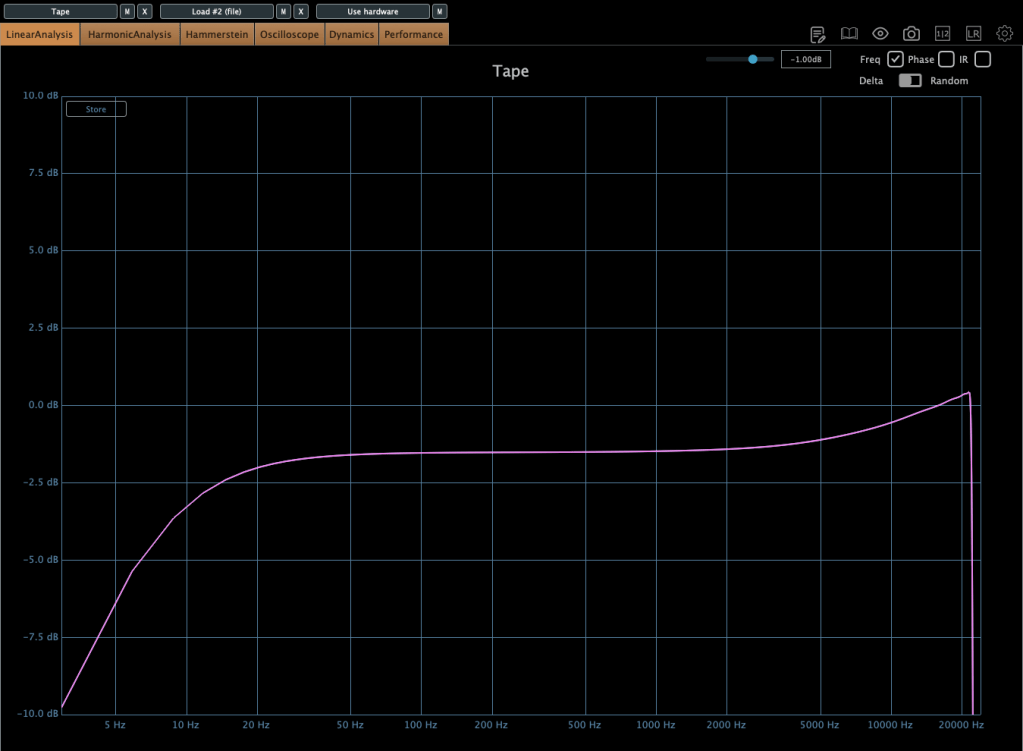The height and width of the screenshot is (751, 1023).
Task: Toggle the Delta/Random switch
Action: 909,81
